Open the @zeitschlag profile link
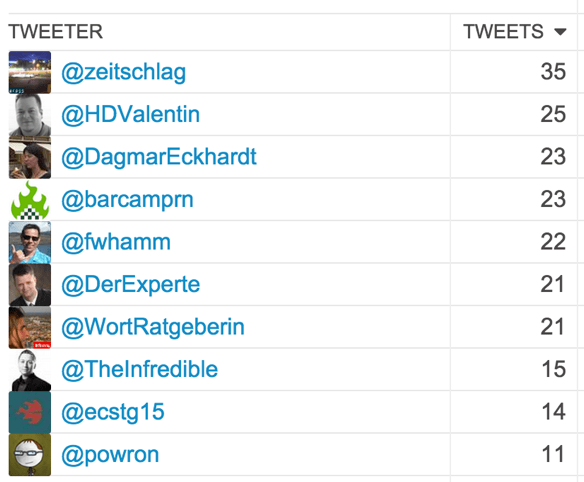The image size is (584, 482). click(123, 73)
